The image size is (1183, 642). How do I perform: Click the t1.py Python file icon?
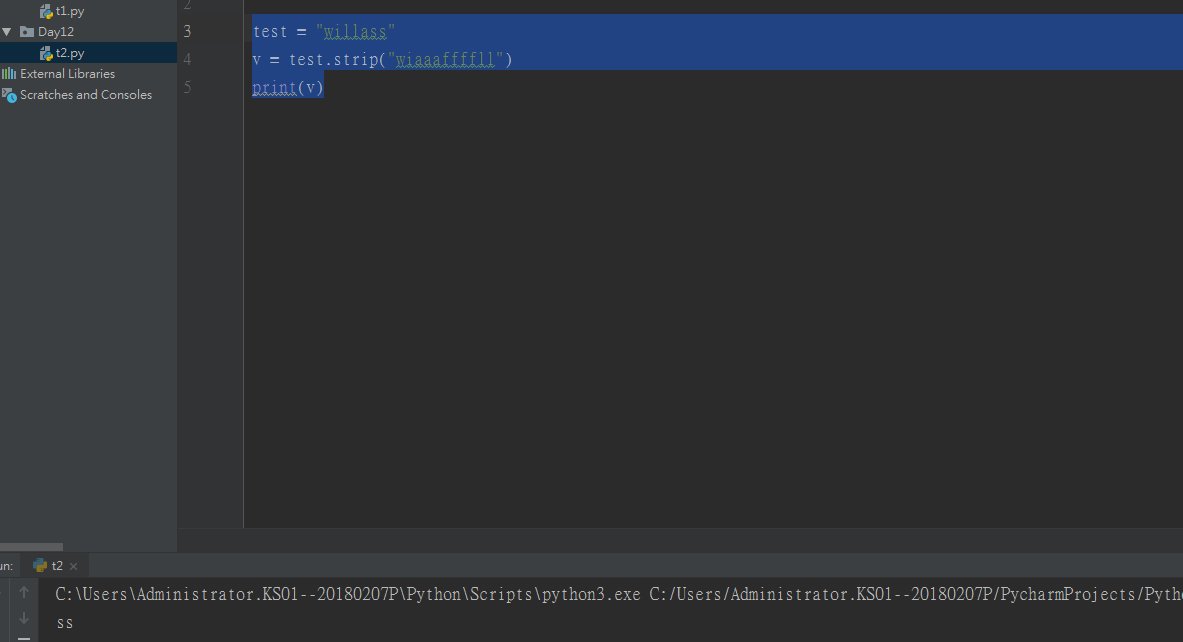[x=46, y=11]
